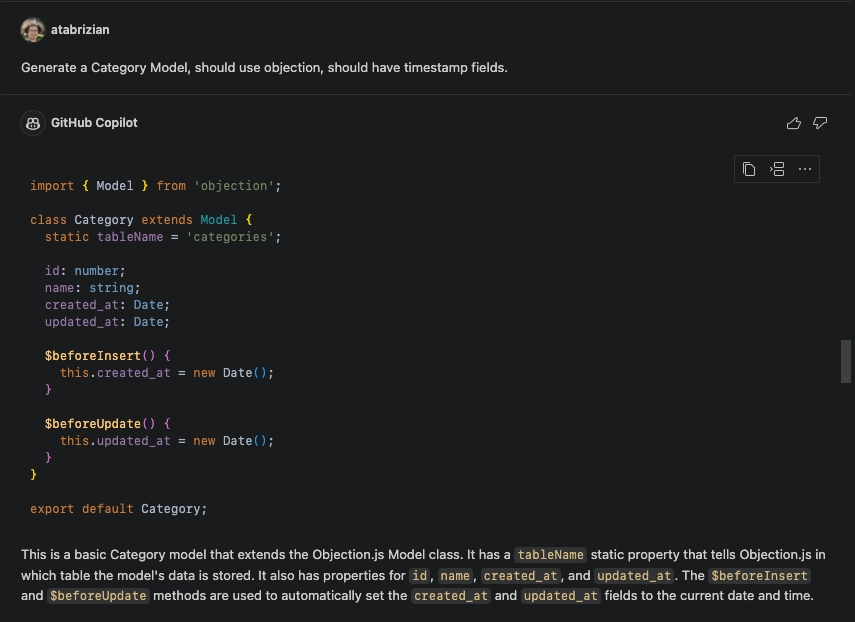Select the atabrizian username
This screenshot has height=622, width=855.
click(x=80, y=30)
